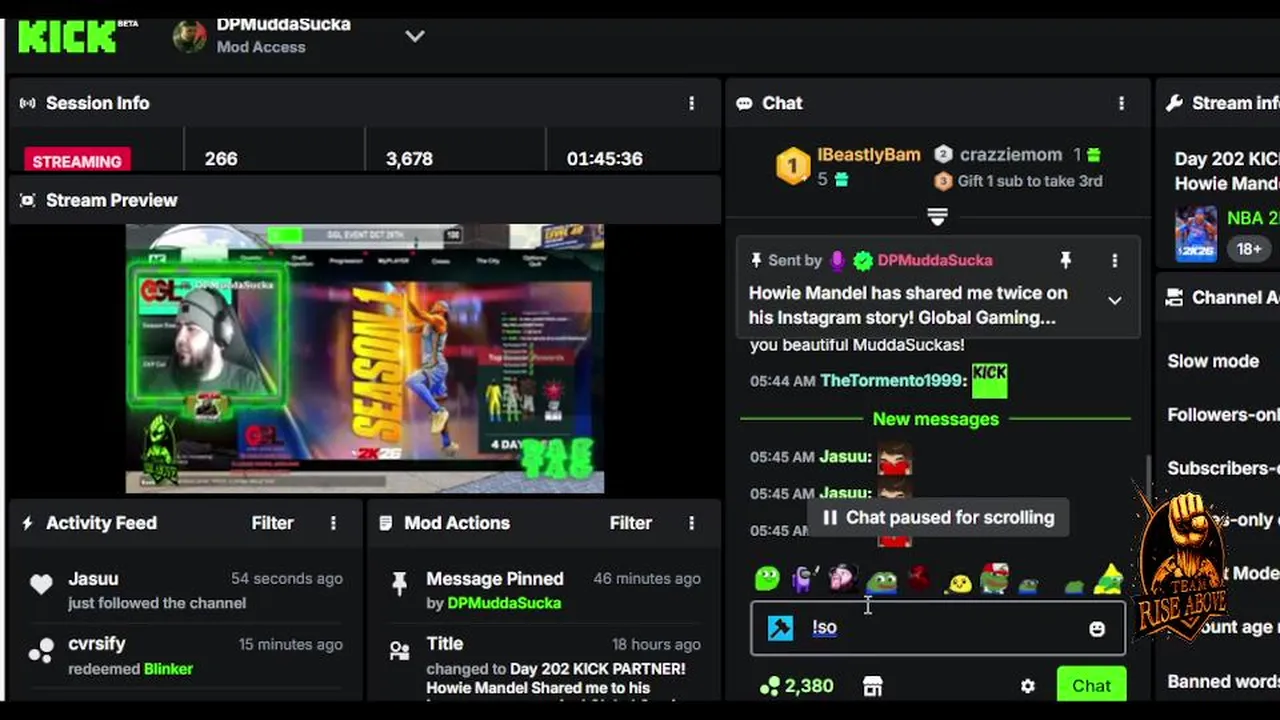Pick the green blob emote
The width and height of the screenshot is (1280, 720).
point(767,578)
